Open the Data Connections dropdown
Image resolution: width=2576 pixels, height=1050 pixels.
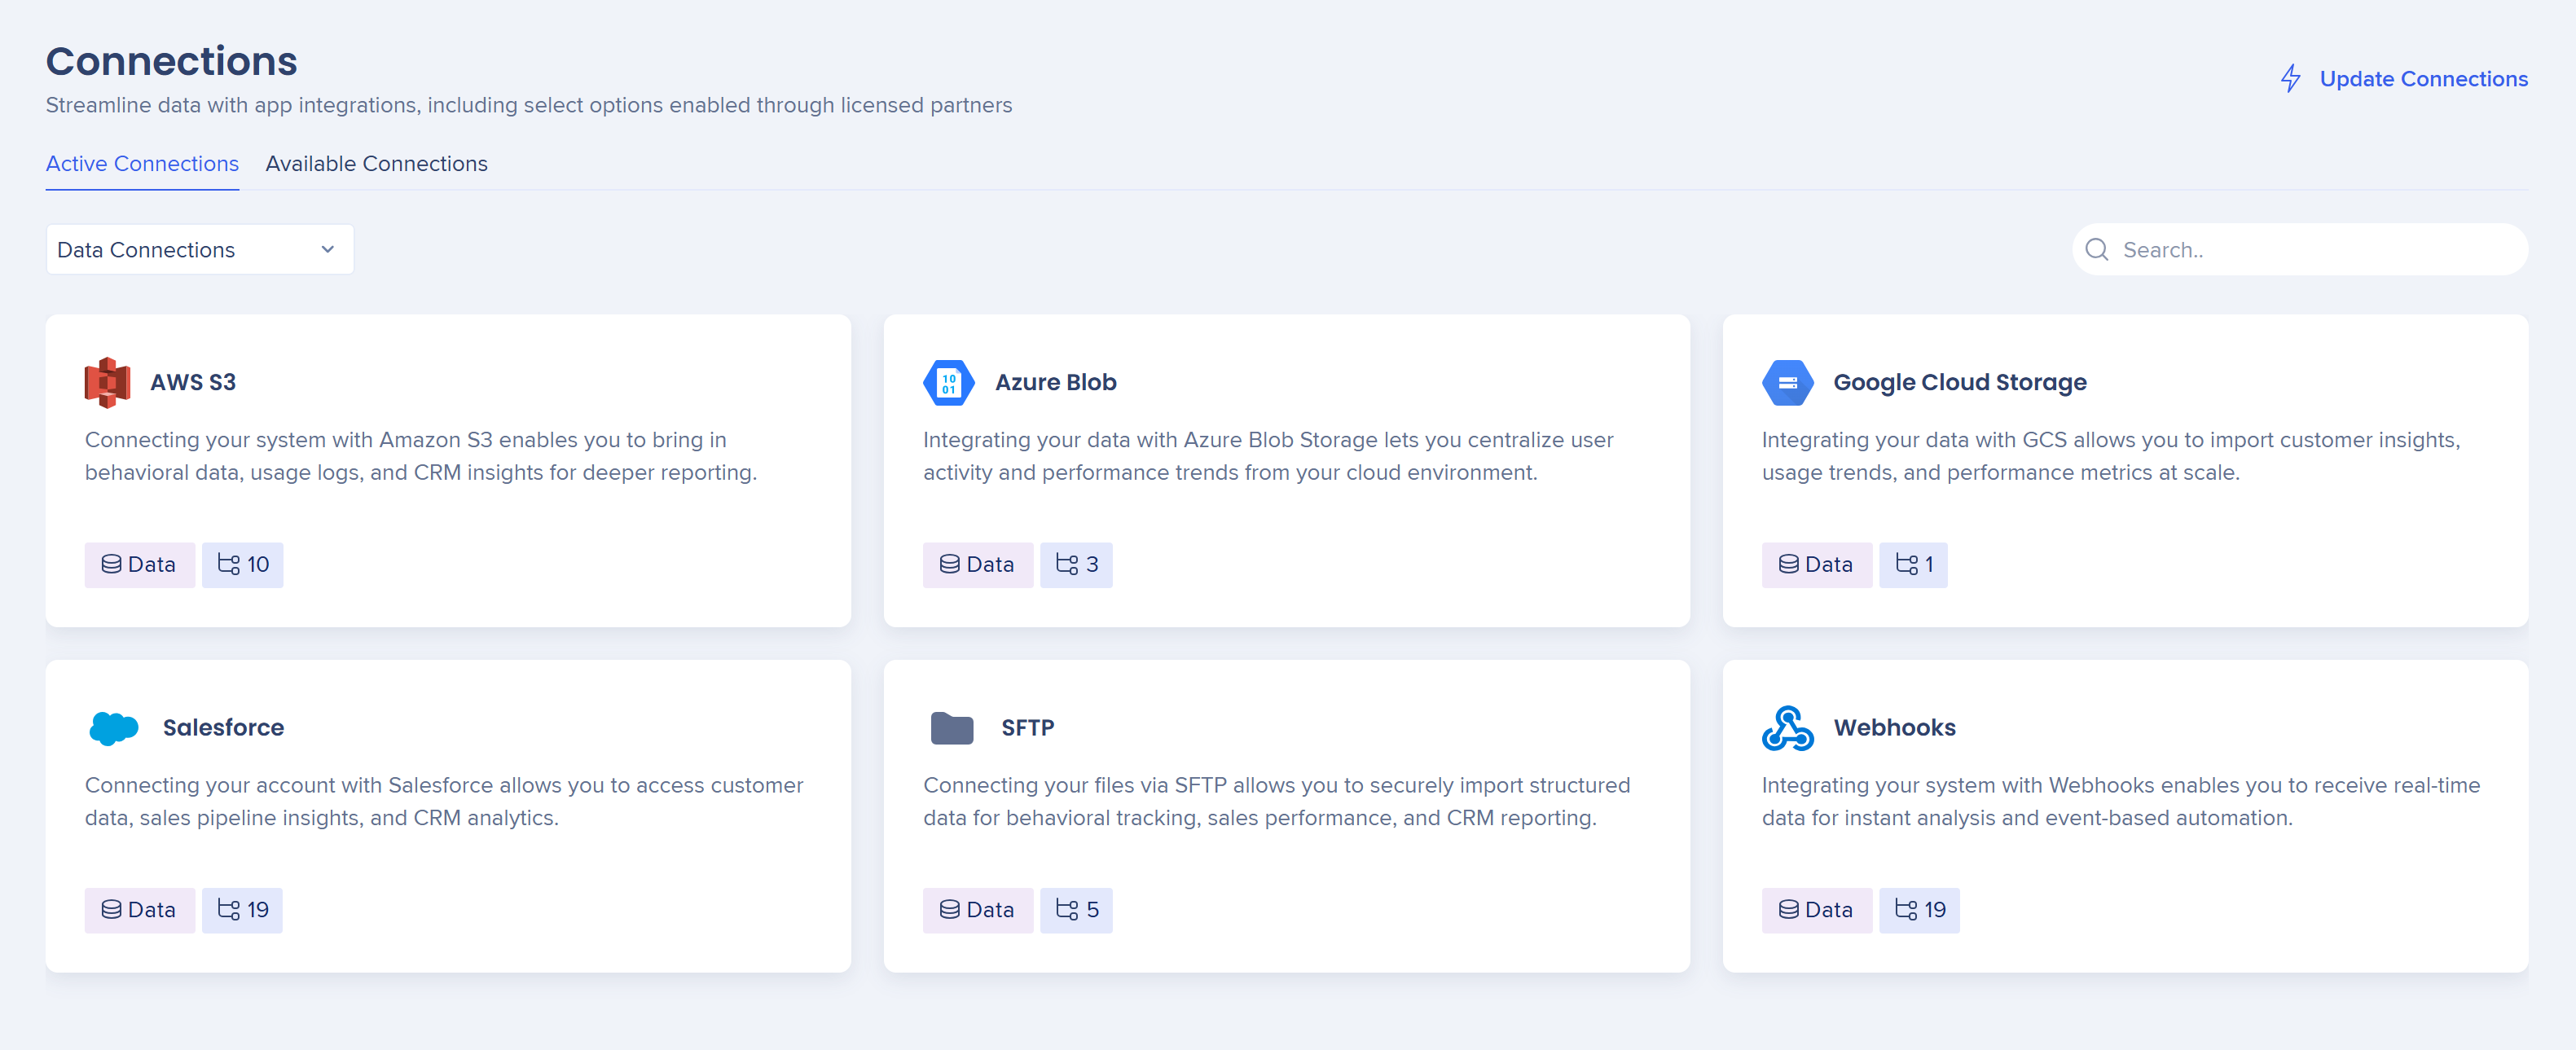pos(200,249)
